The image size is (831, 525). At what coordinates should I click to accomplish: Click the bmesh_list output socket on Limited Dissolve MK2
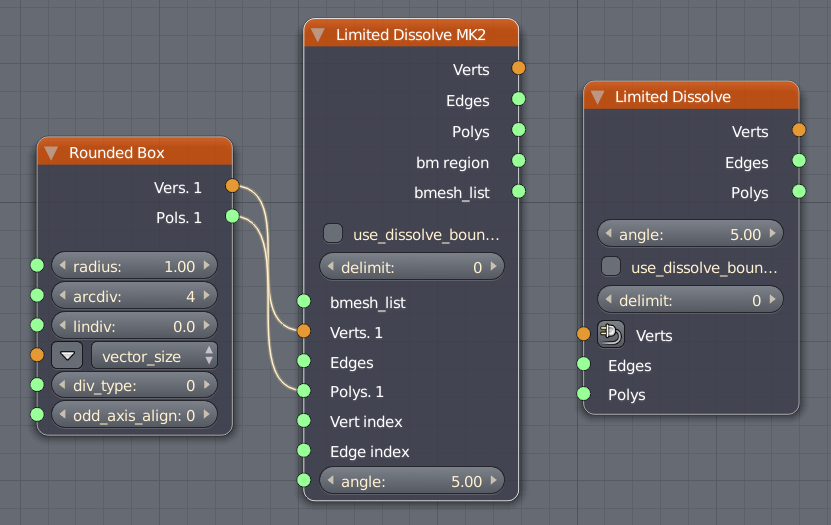click(518, 190)
